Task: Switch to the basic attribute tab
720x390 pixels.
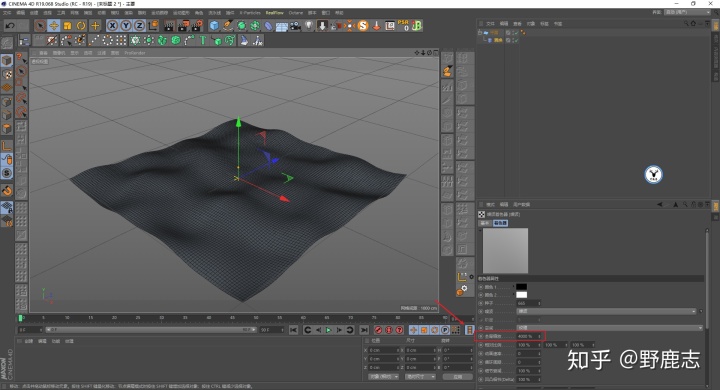Action: pyautogui.click(x=485, y=223)
